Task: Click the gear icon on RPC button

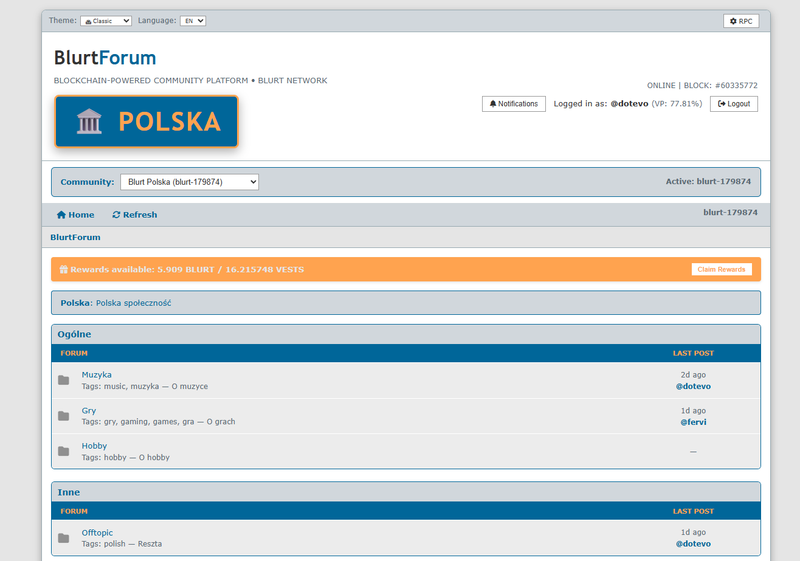Action: pyautogui.click(x=733, y=21)
